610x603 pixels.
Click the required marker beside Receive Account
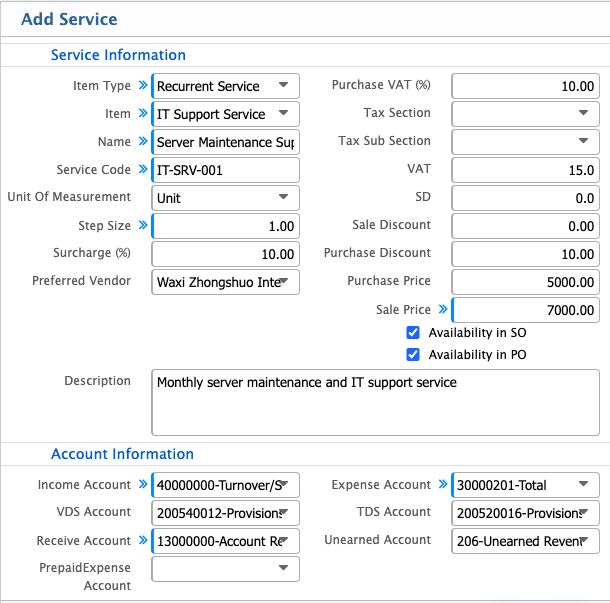pyautogui.click(x=143, y=540)
